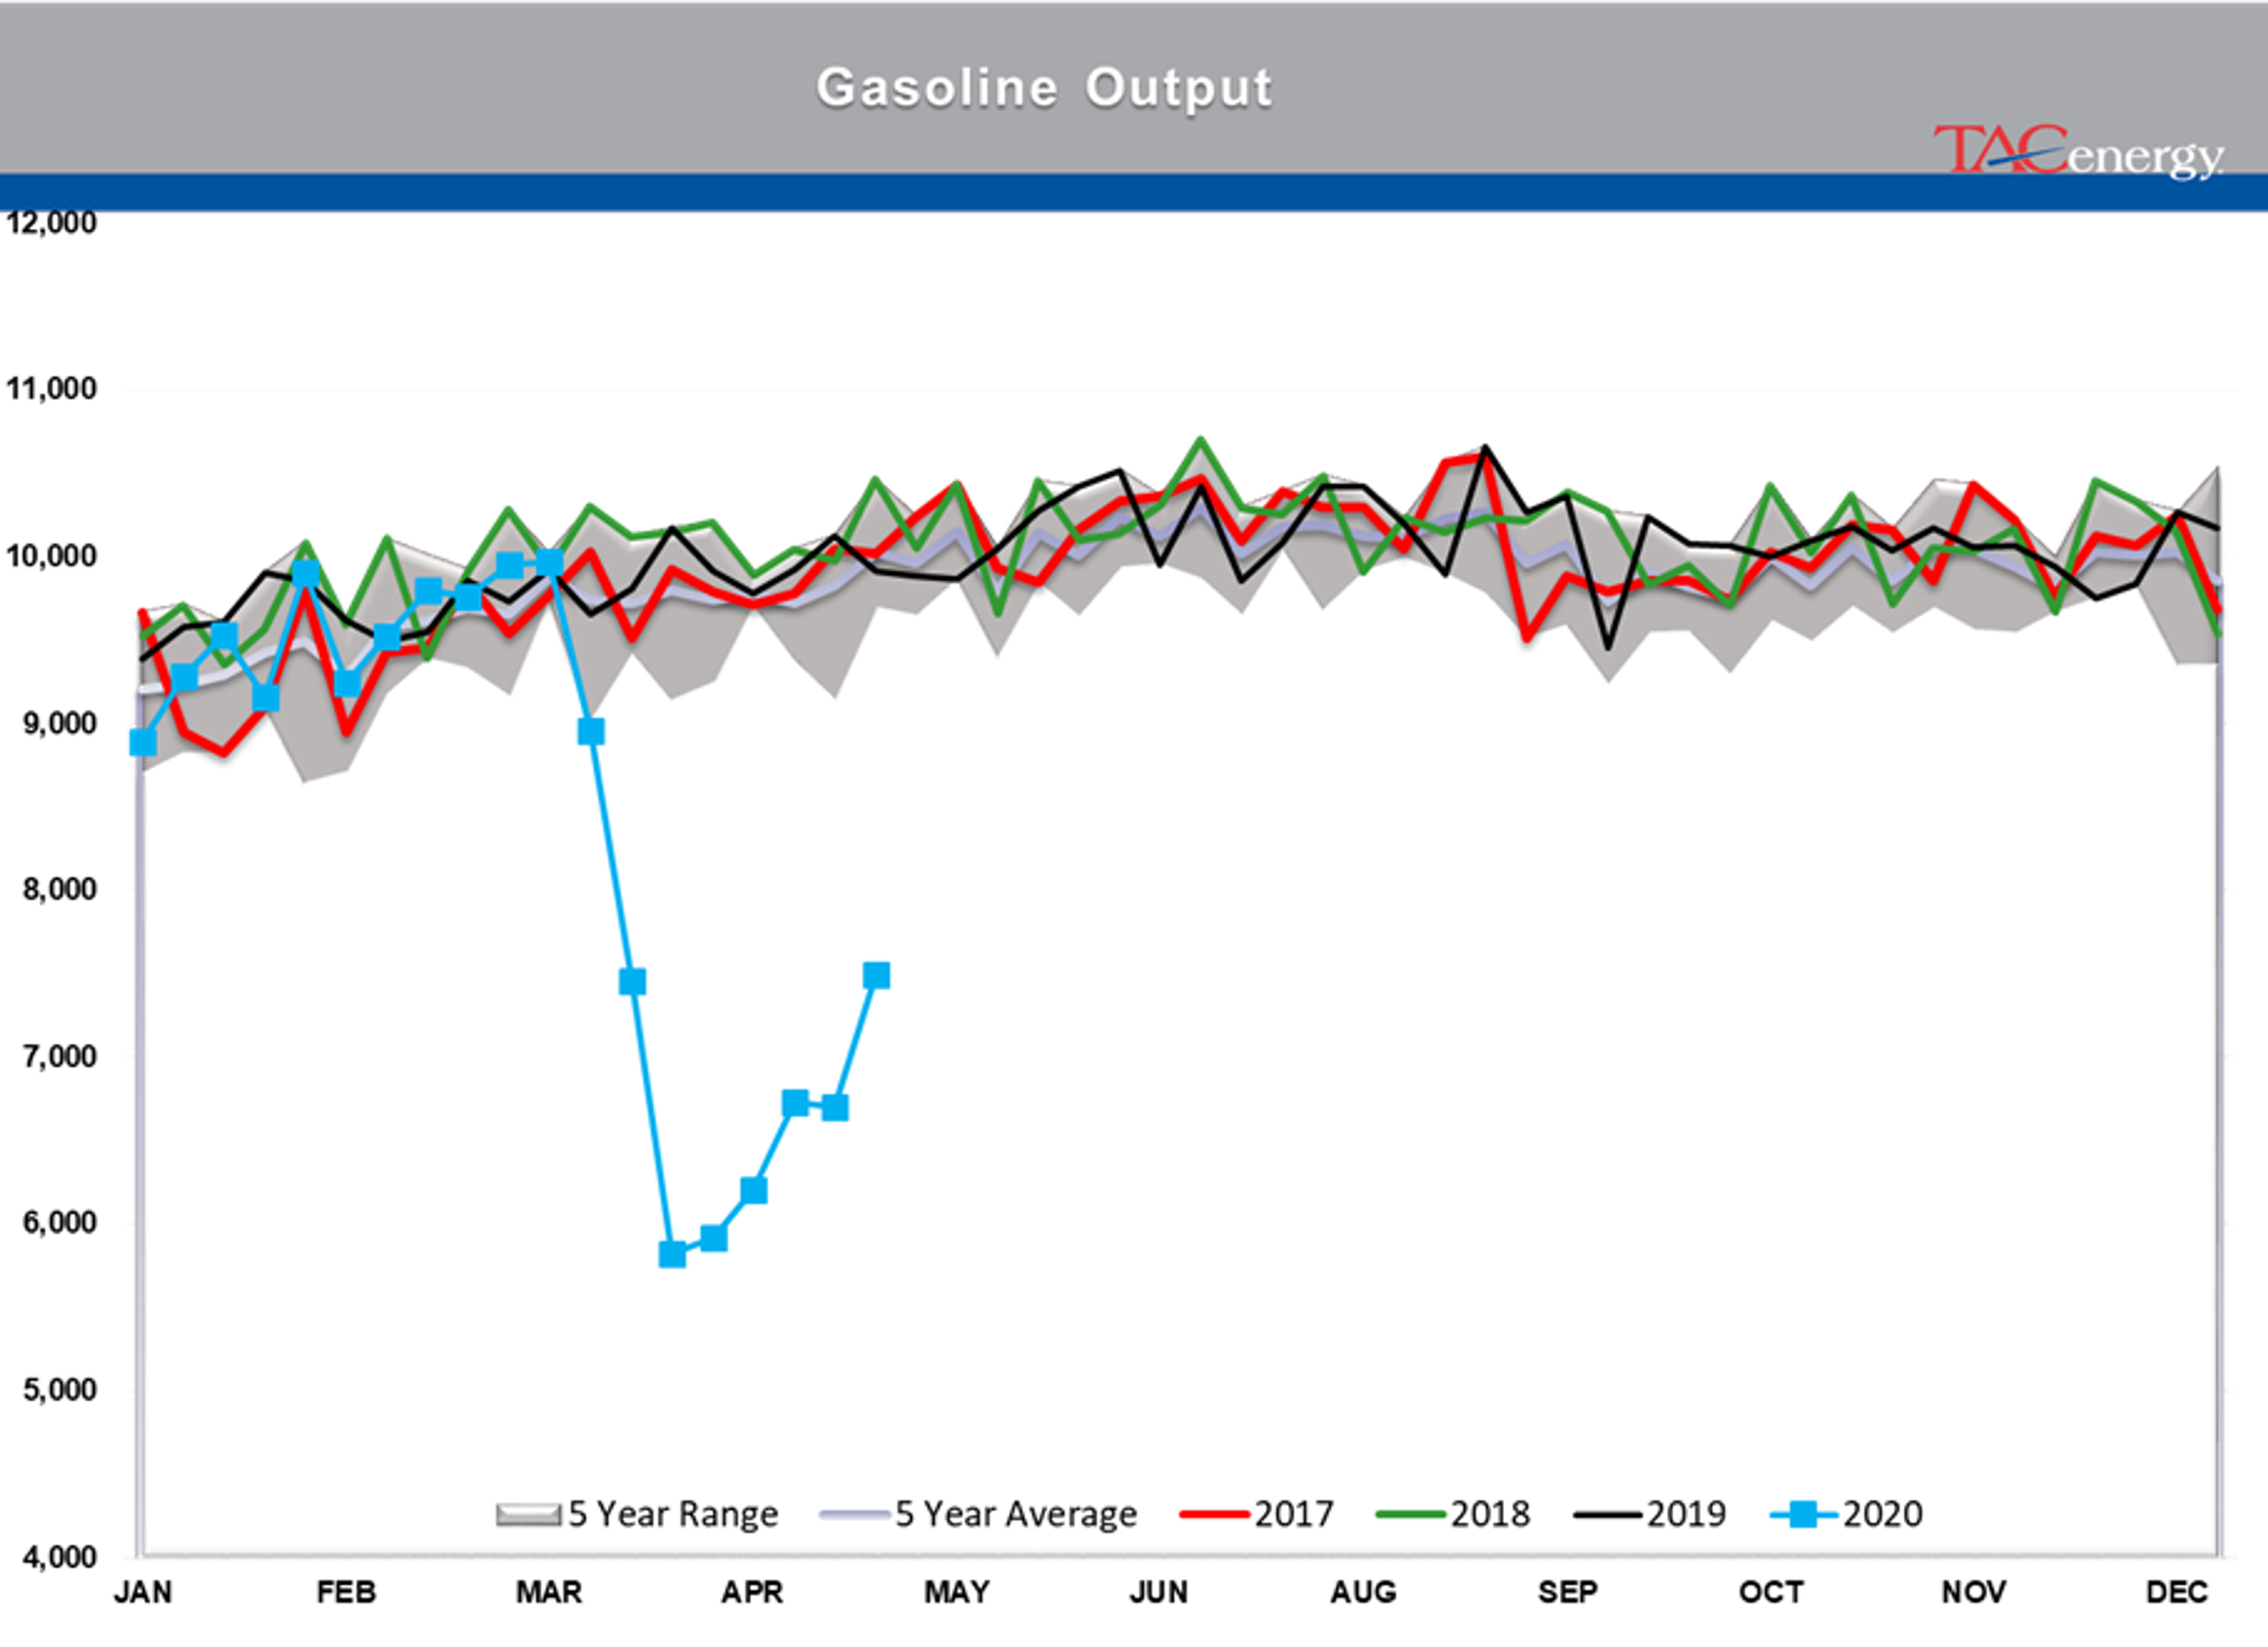The height and width of the screenshot is (1647, 2268).
Task: Click the 8,000 y-axis label
Action: point(59,889)
